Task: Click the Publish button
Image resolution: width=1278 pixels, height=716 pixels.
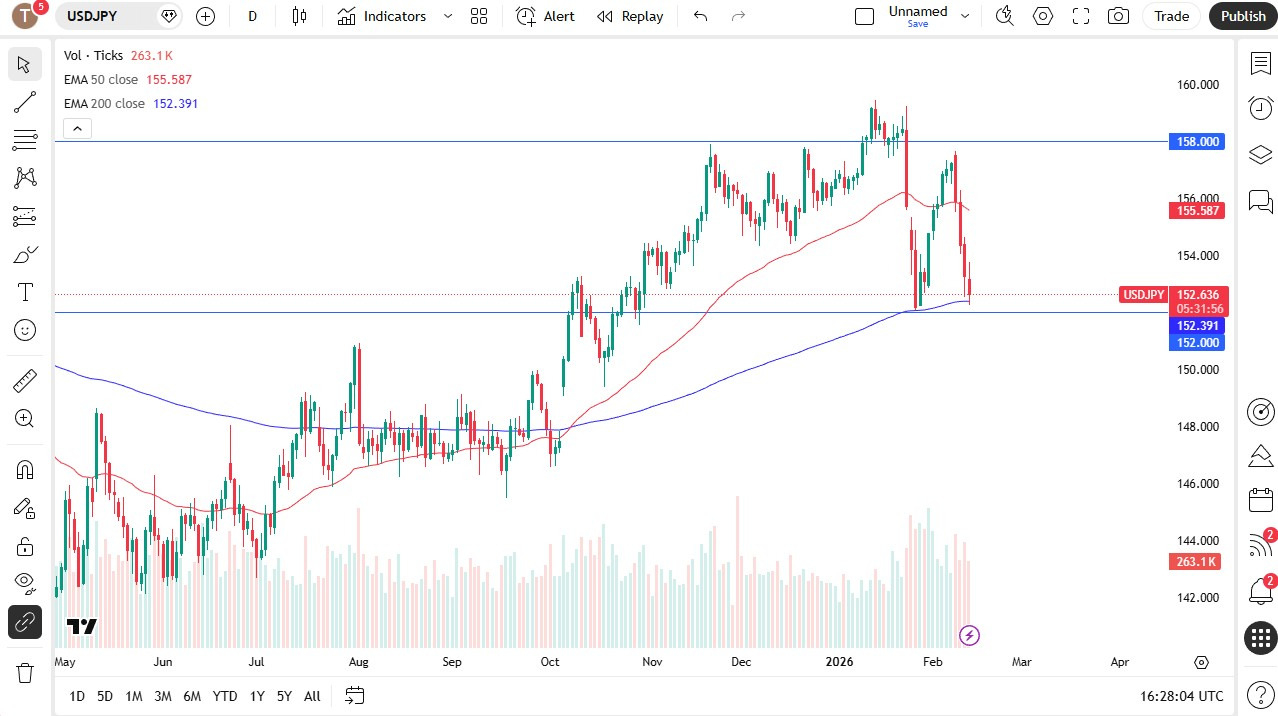Action: [x=1242, y=16]
